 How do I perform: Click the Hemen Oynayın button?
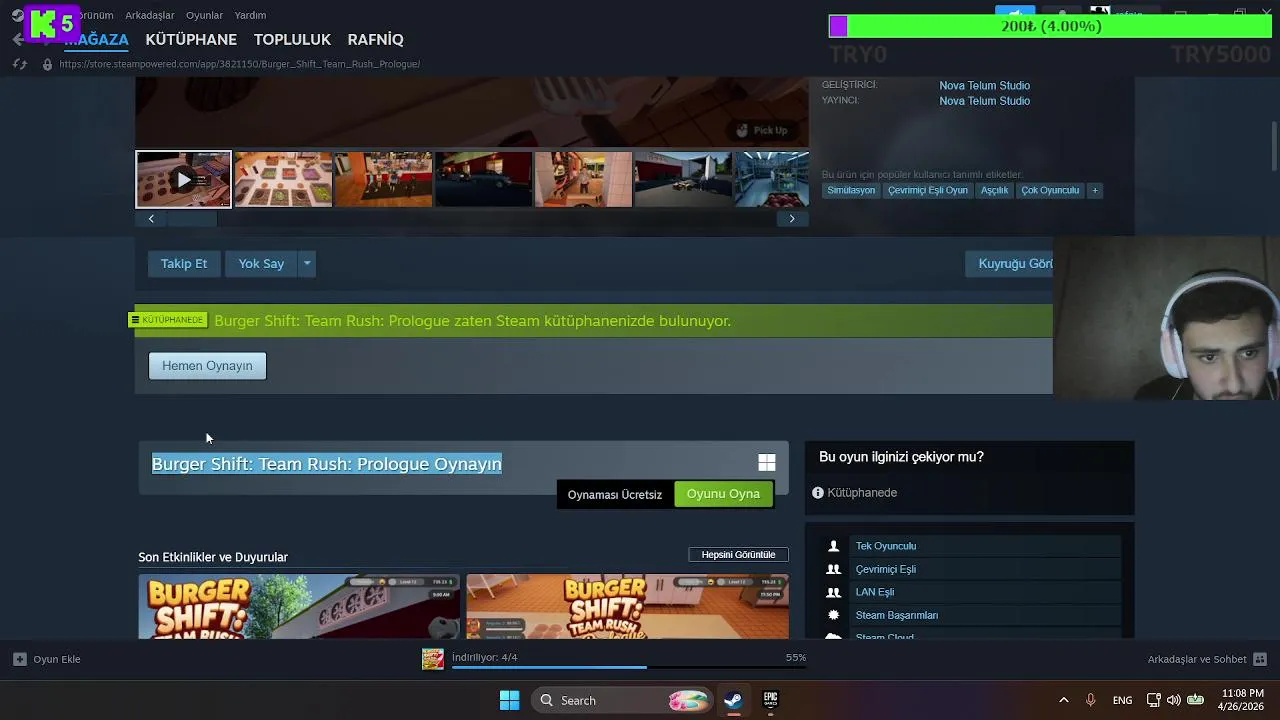pos(207,366)
